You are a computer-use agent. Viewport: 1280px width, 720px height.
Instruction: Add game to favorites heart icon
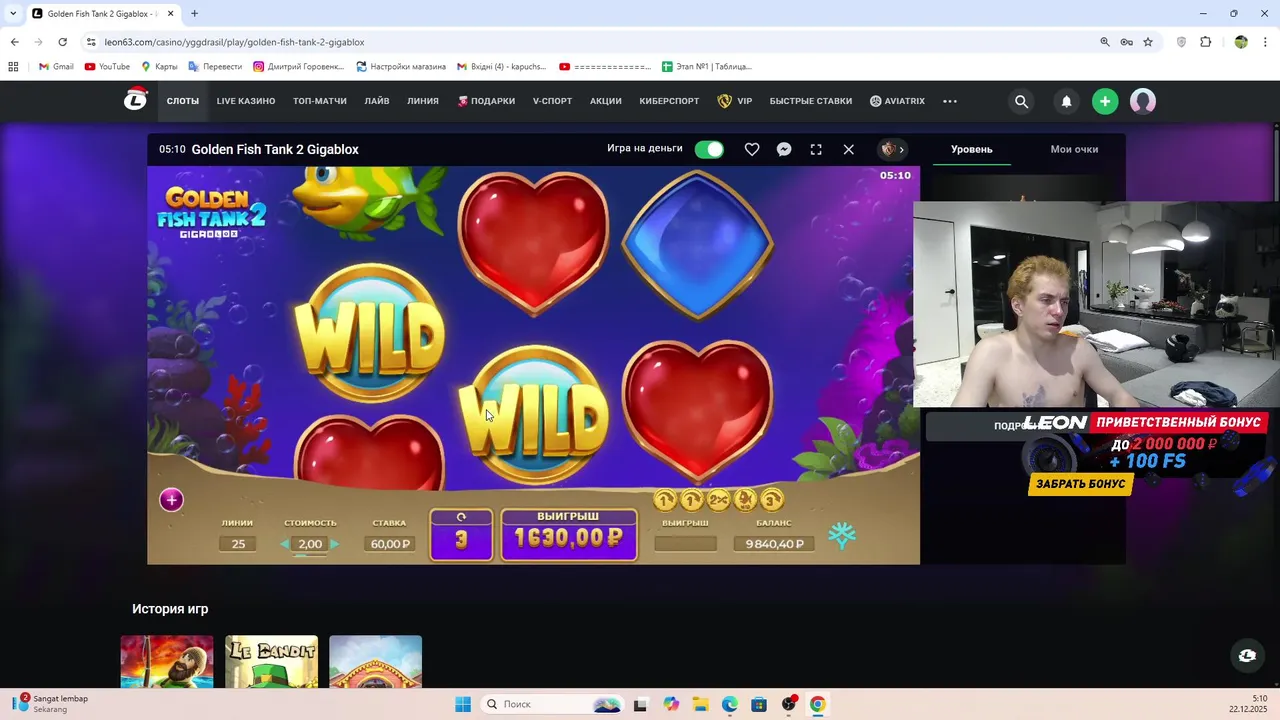click(752, 149)
